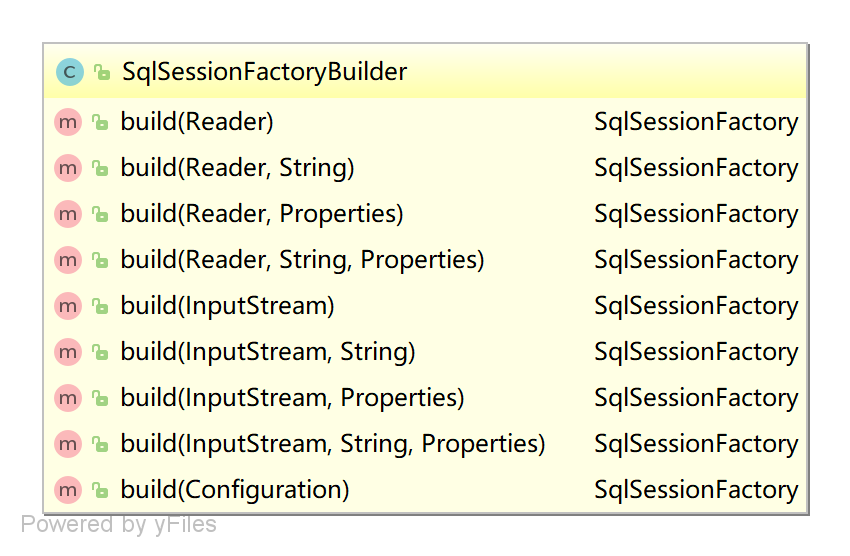Image resolution: width=850 pixels, height=556 pixels.
Task: Click the method icon for build(InputStream)
Action: (x=68, y=306)
